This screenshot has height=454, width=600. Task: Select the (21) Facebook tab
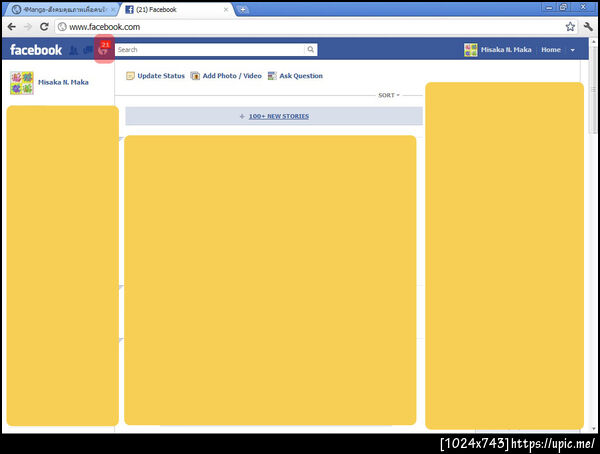pyautogui.click(x=176, y=10)
